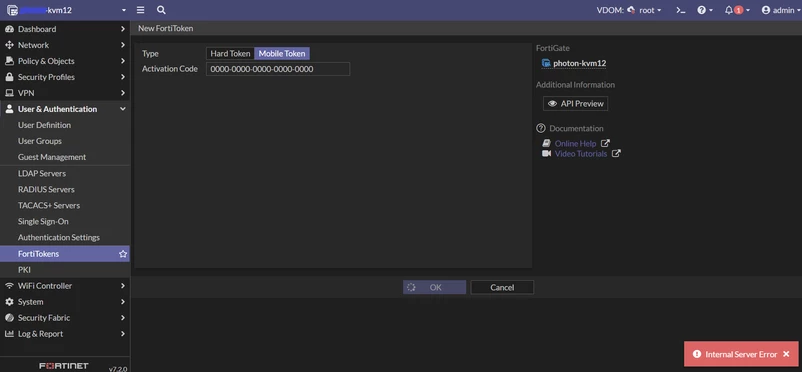Screen dimensions: 802x372
Task: Click the v7.2.0 version text
Action: coord(118,368)
